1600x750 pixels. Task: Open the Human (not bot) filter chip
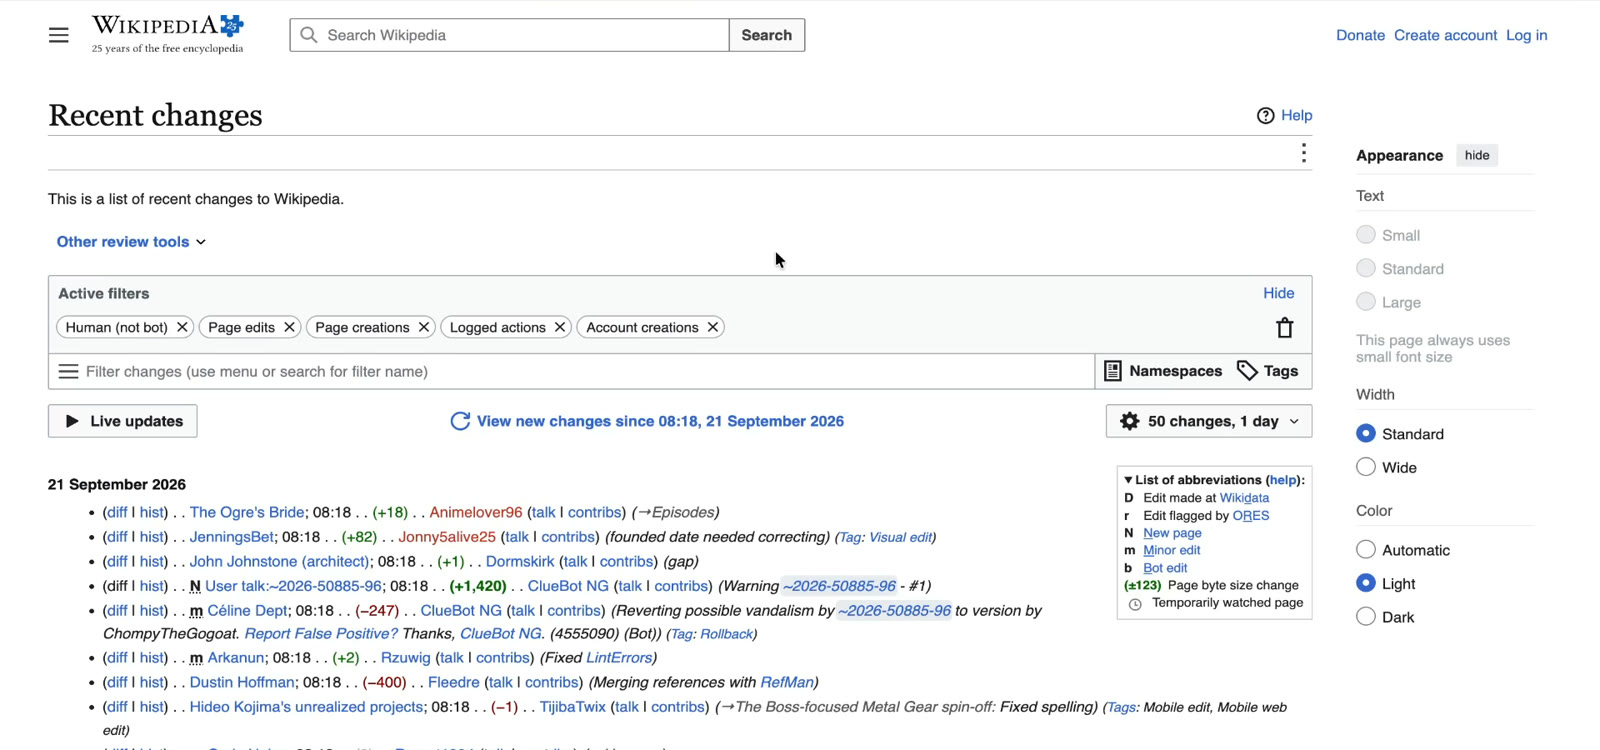[x=116, y=327]
